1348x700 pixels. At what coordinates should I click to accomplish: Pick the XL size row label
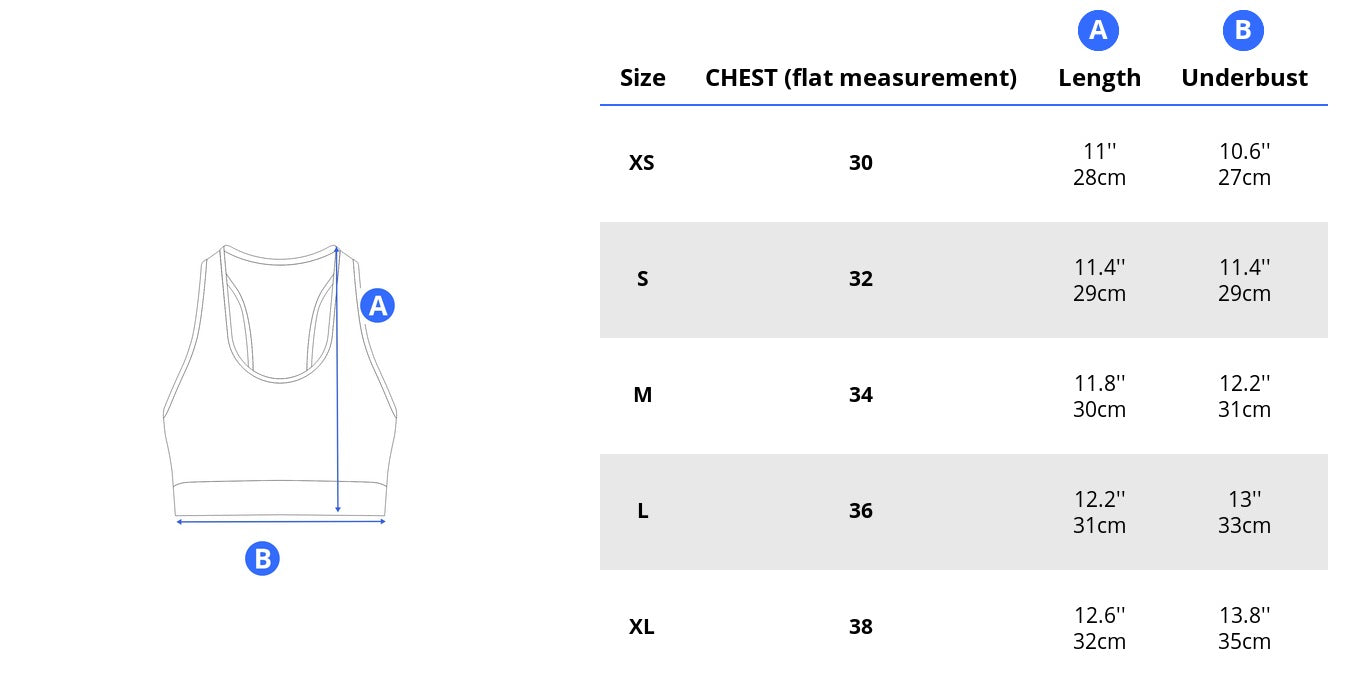(x=642, y=627)
